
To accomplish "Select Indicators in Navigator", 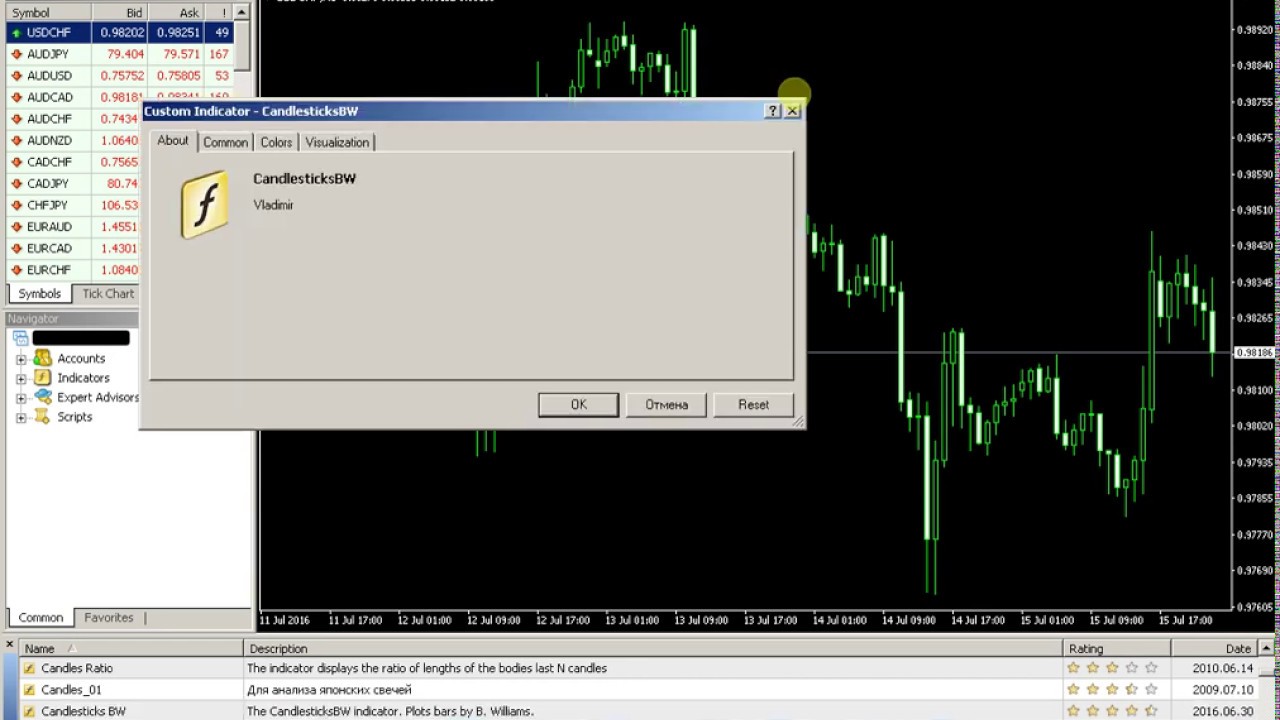I will (x=83, y=378).
